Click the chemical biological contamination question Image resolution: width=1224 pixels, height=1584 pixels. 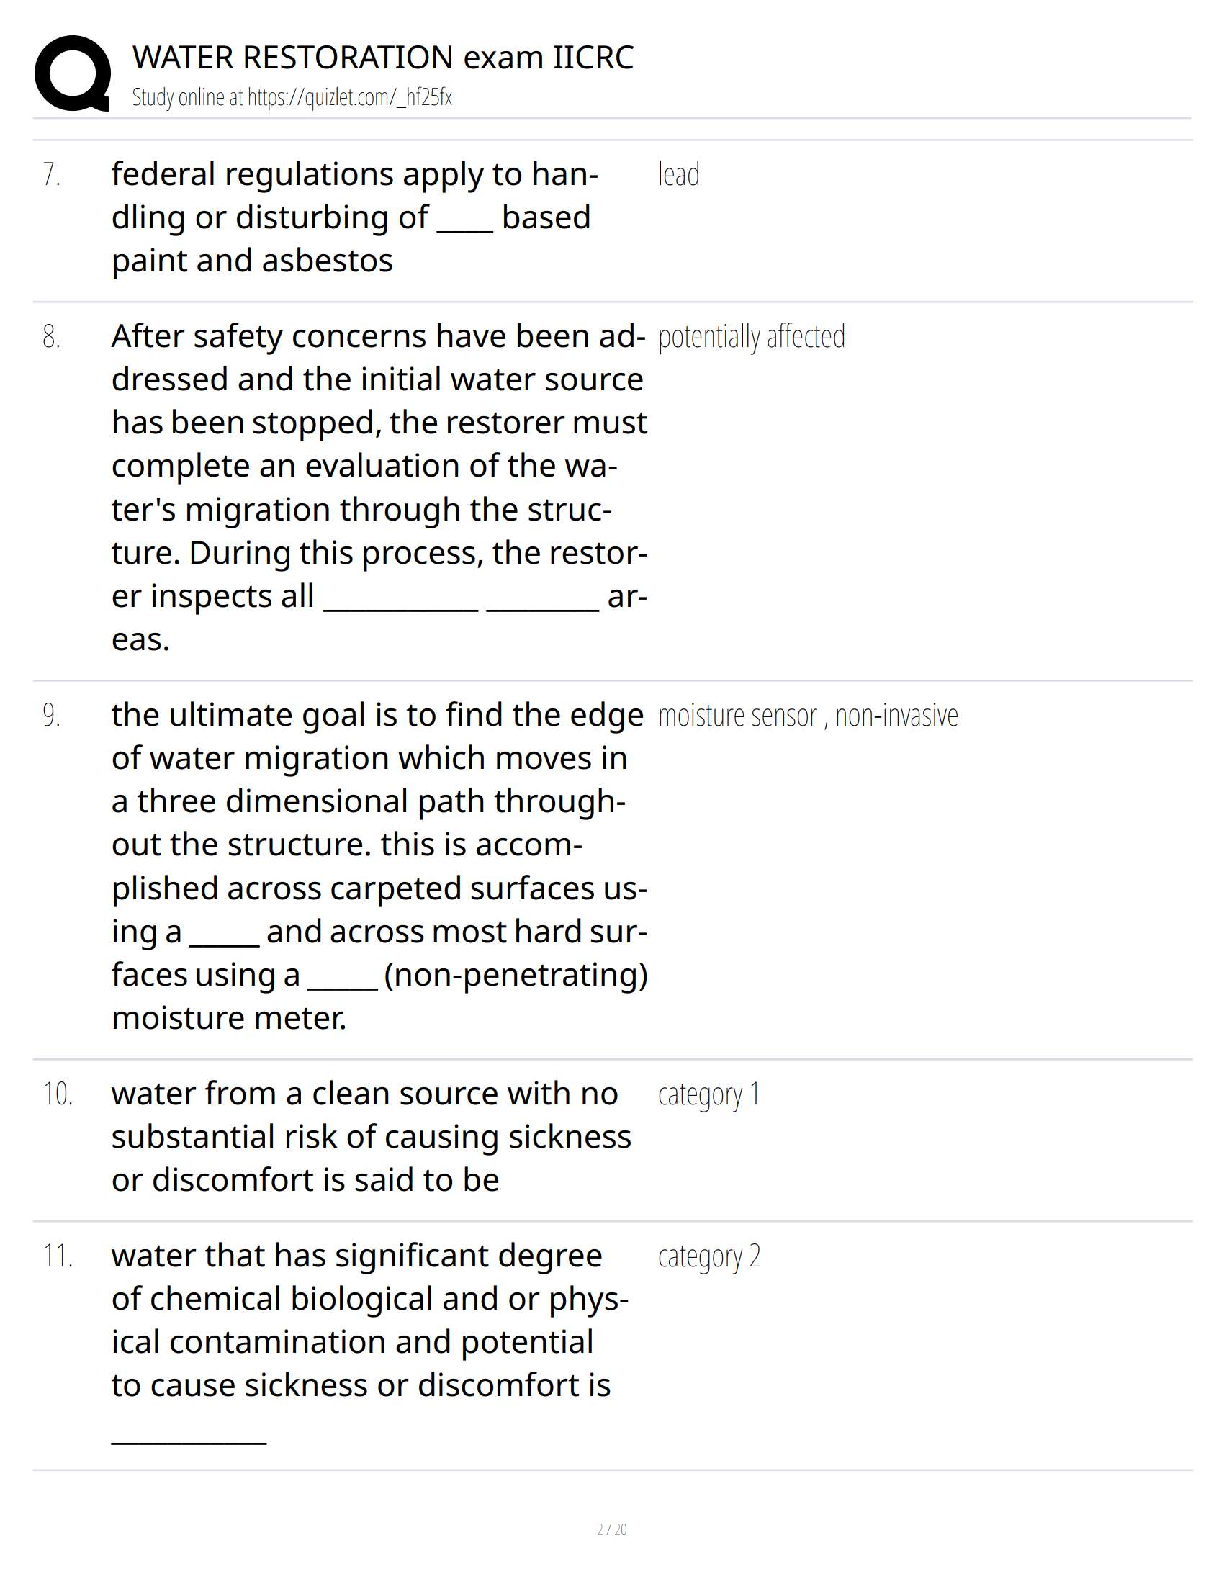(x=368, y=1320)
